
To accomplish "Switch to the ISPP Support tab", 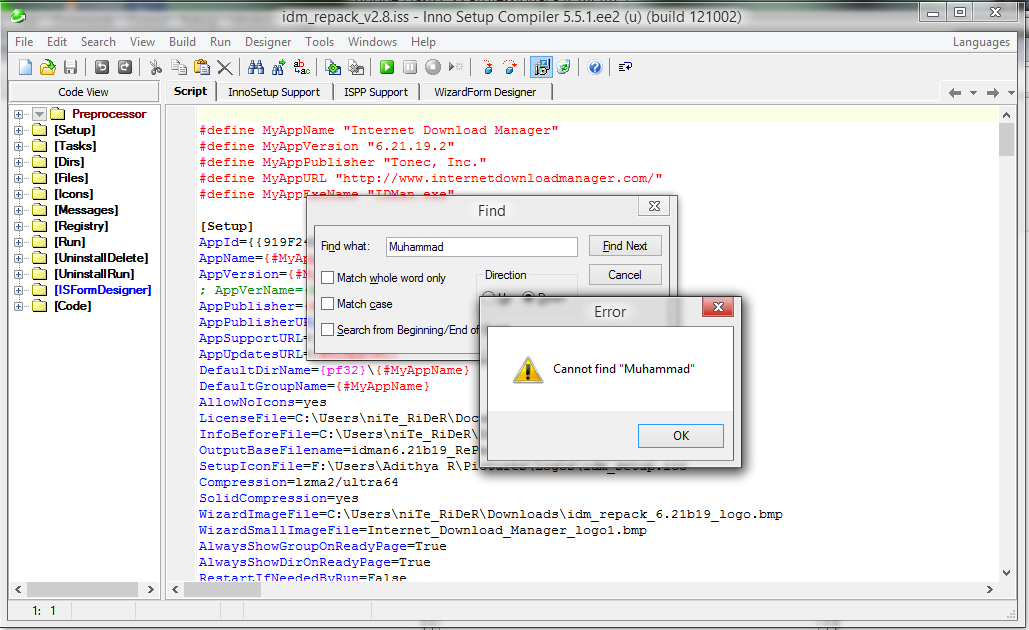I will coord(375,92).
